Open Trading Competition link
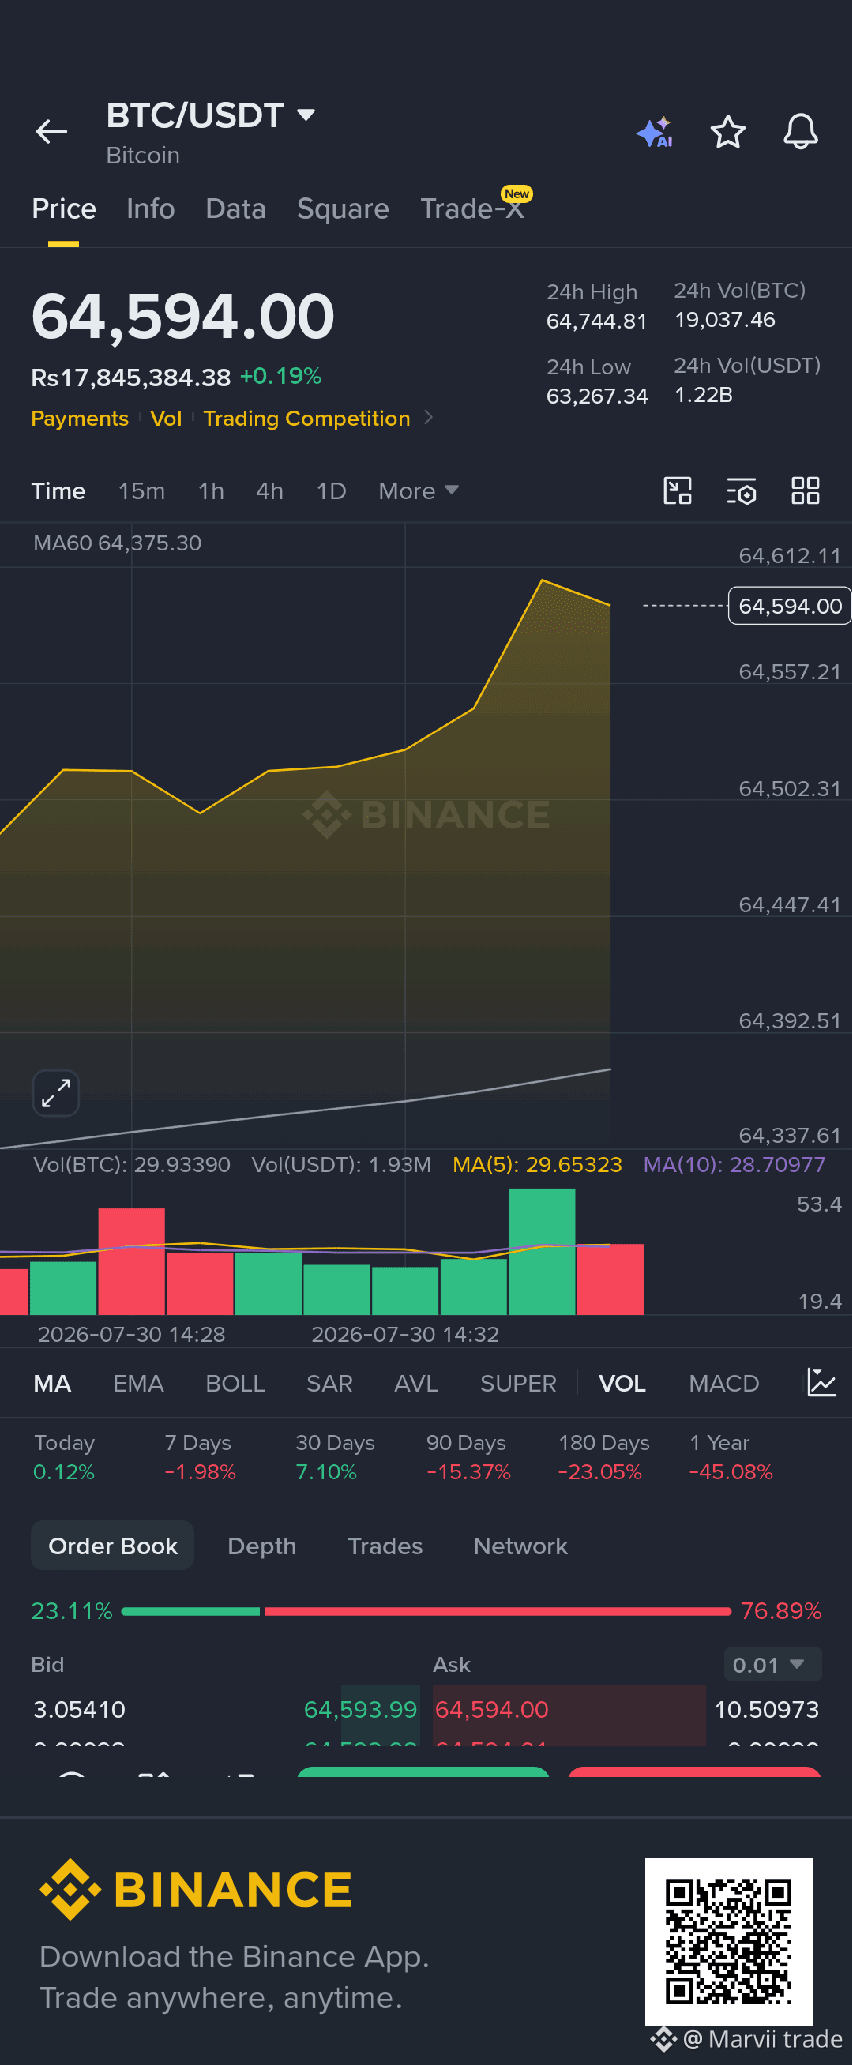 307,418
